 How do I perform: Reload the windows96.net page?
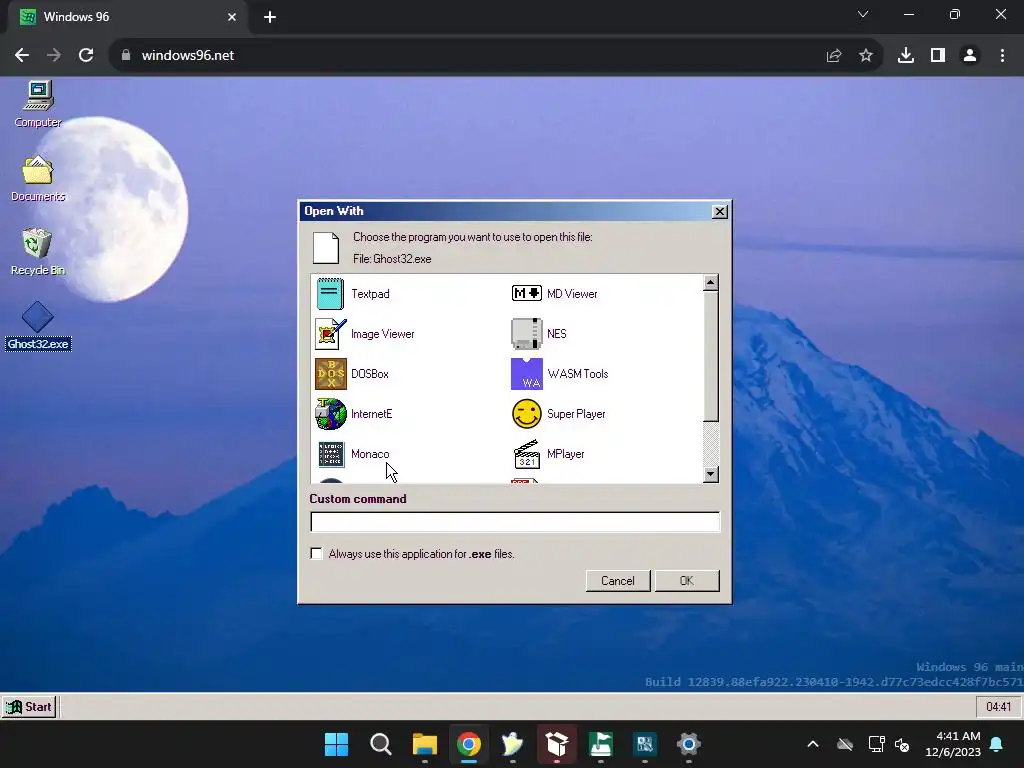pyautogui.click(x=86, y=56)
